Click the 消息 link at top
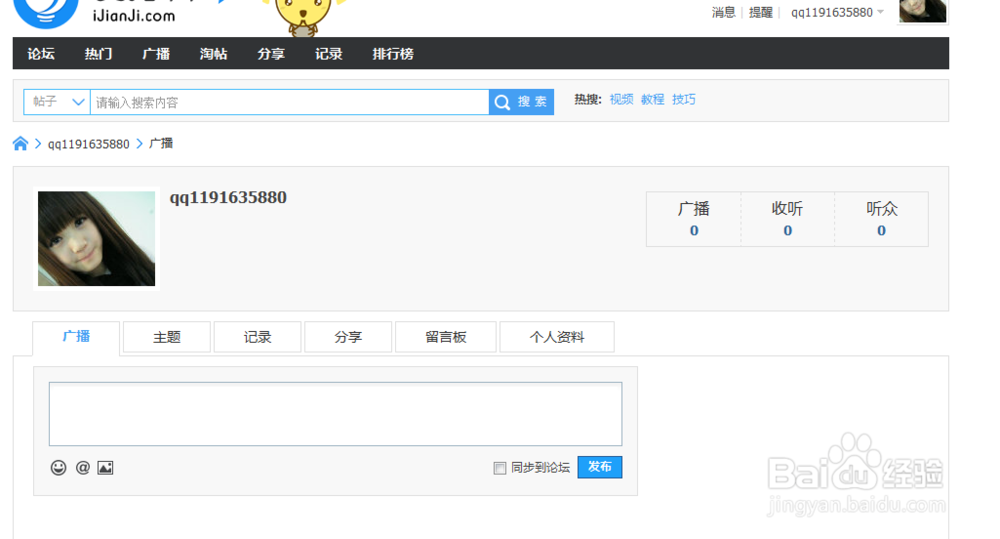Viewport: 1000px width, 539px height. 723,13
